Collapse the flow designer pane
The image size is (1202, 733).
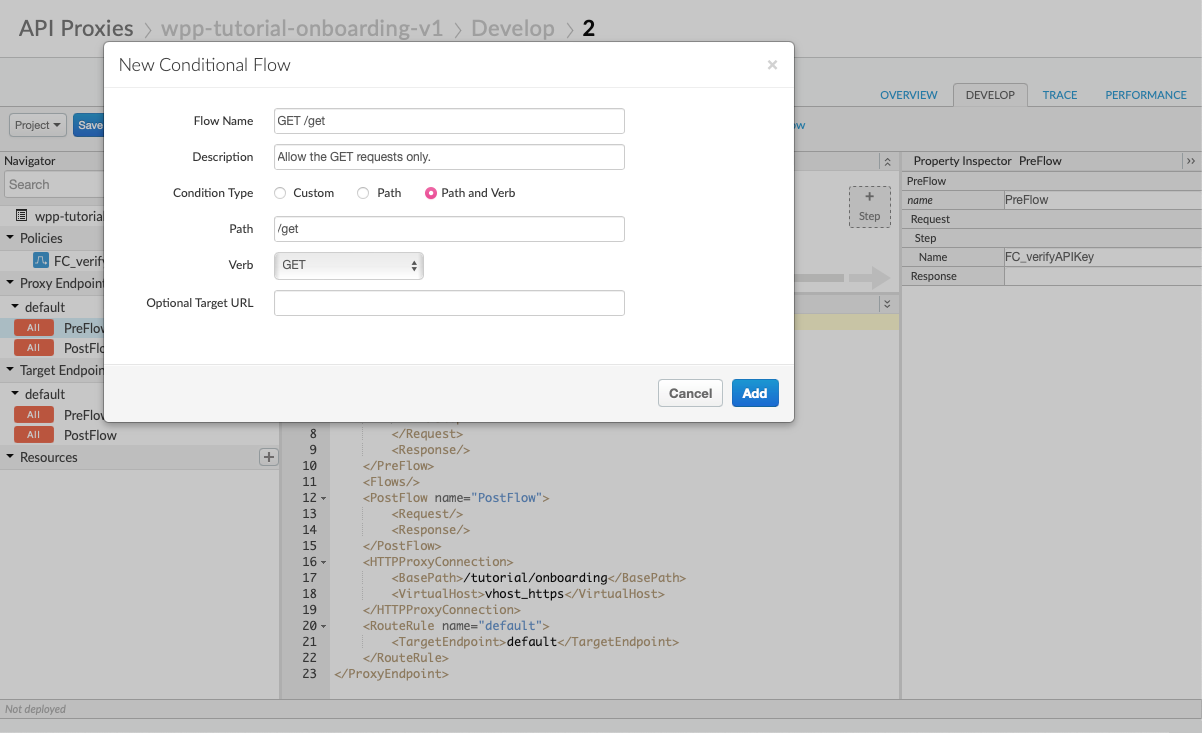(886, 161)
